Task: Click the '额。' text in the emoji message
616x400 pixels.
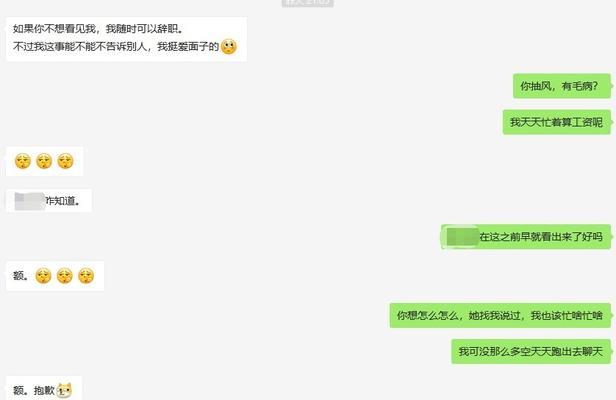Action: 21,276
